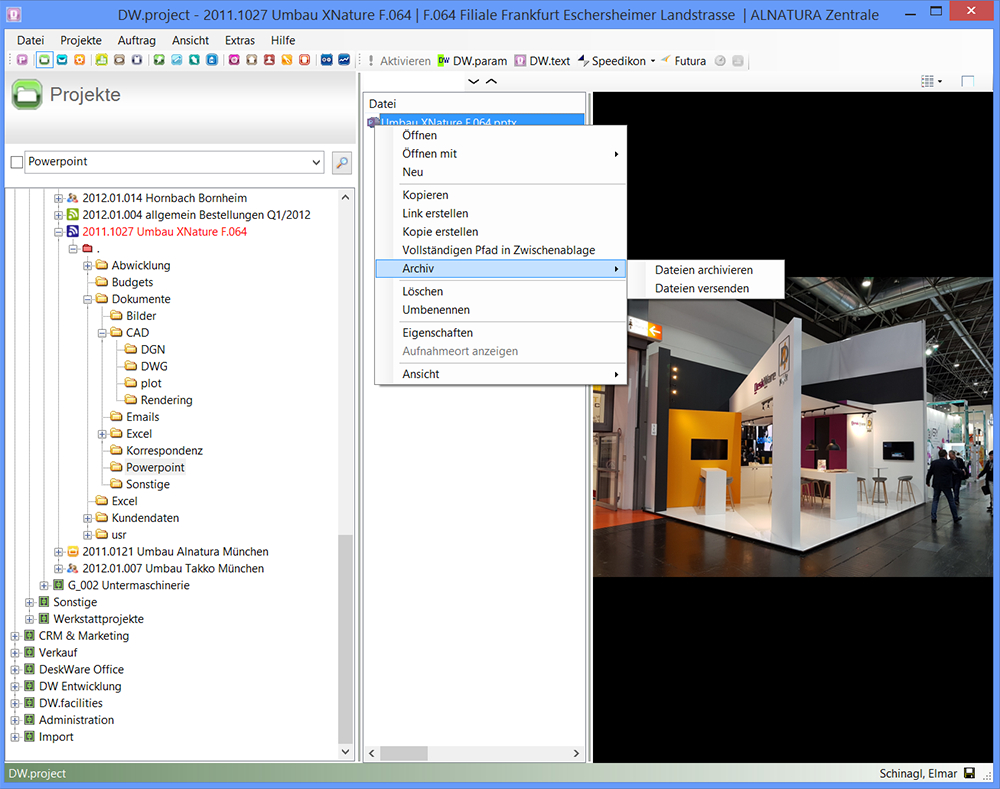Collapse the CAD folder tree node
Image resolution: width=1000 pixels, height=789 pixels.
(x=102, y=333)
